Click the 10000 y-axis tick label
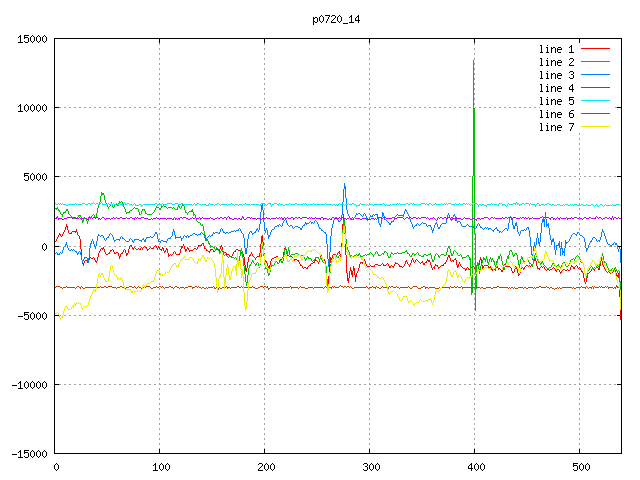Screen dimensions: 640x480 tap(31, 108)
